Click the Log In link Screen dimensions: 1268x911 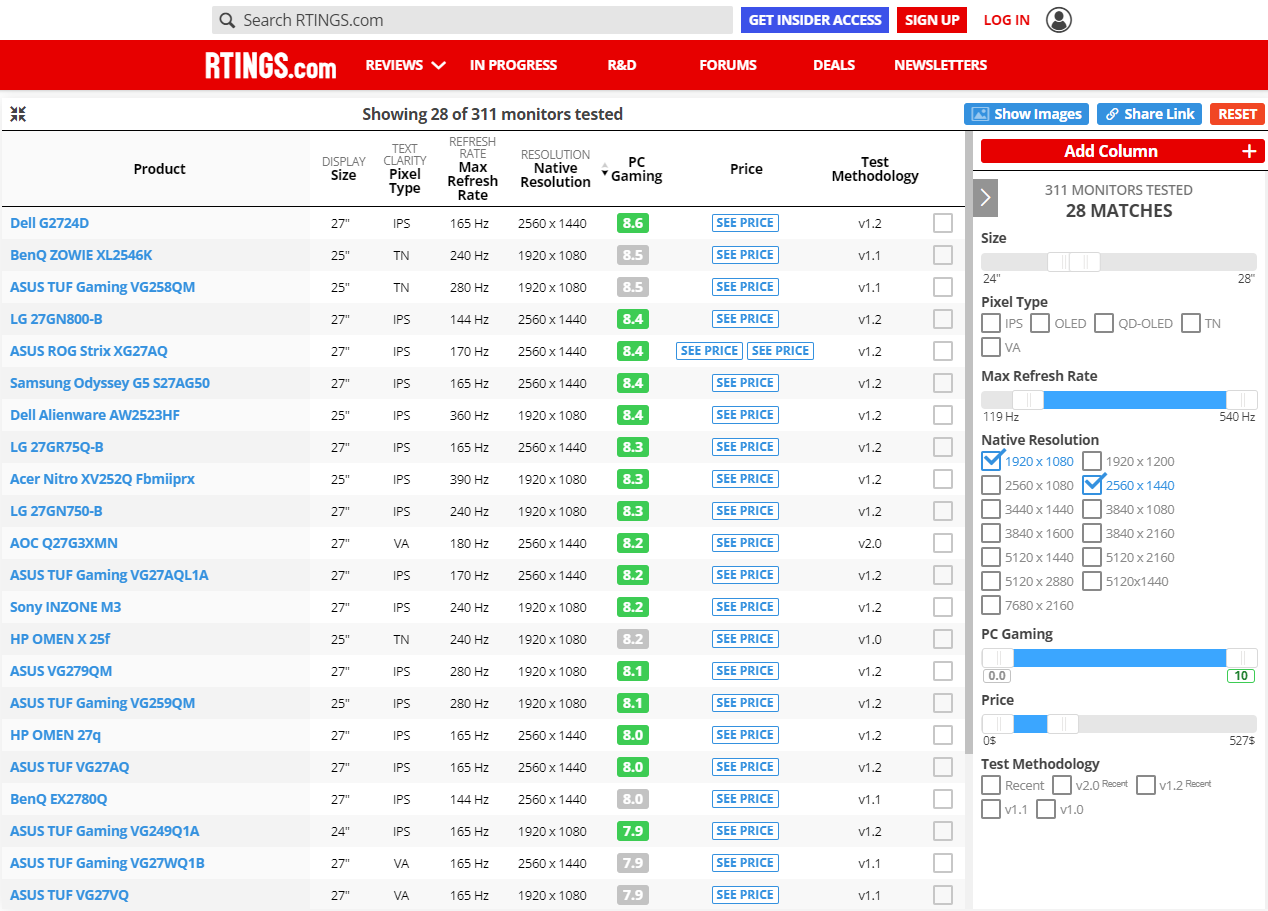click(1006, 20)
